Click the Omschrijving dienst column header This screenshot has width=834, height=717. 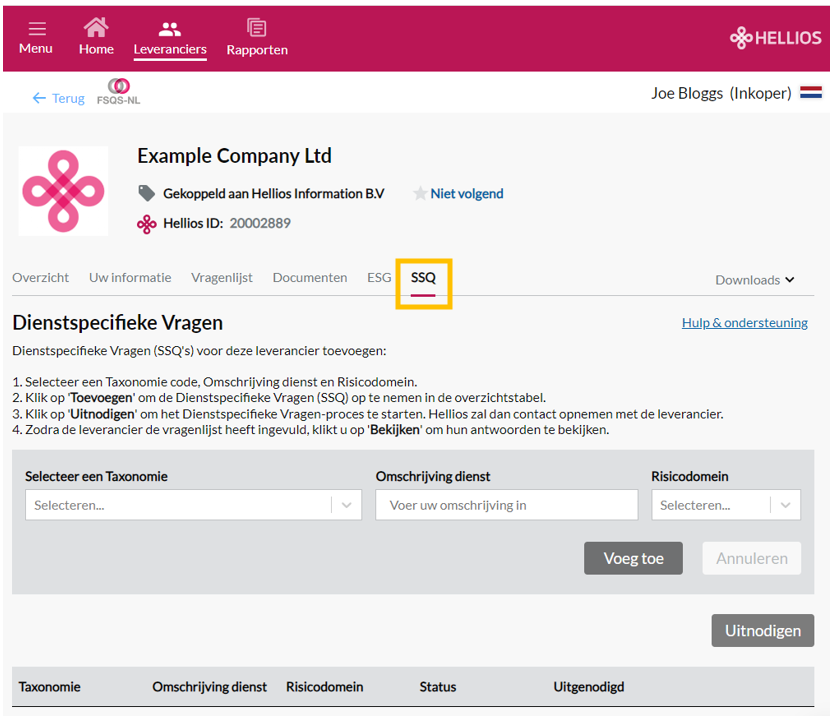click(x=210, y=687)
